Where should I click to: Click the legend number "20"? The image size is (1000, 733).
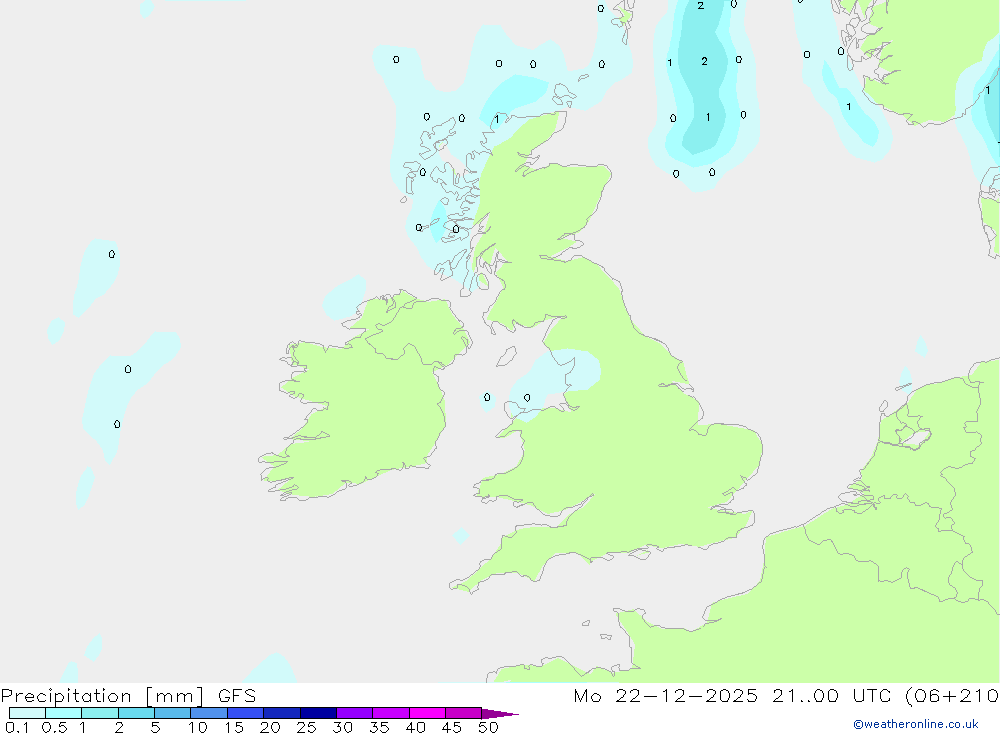point(270,727)
